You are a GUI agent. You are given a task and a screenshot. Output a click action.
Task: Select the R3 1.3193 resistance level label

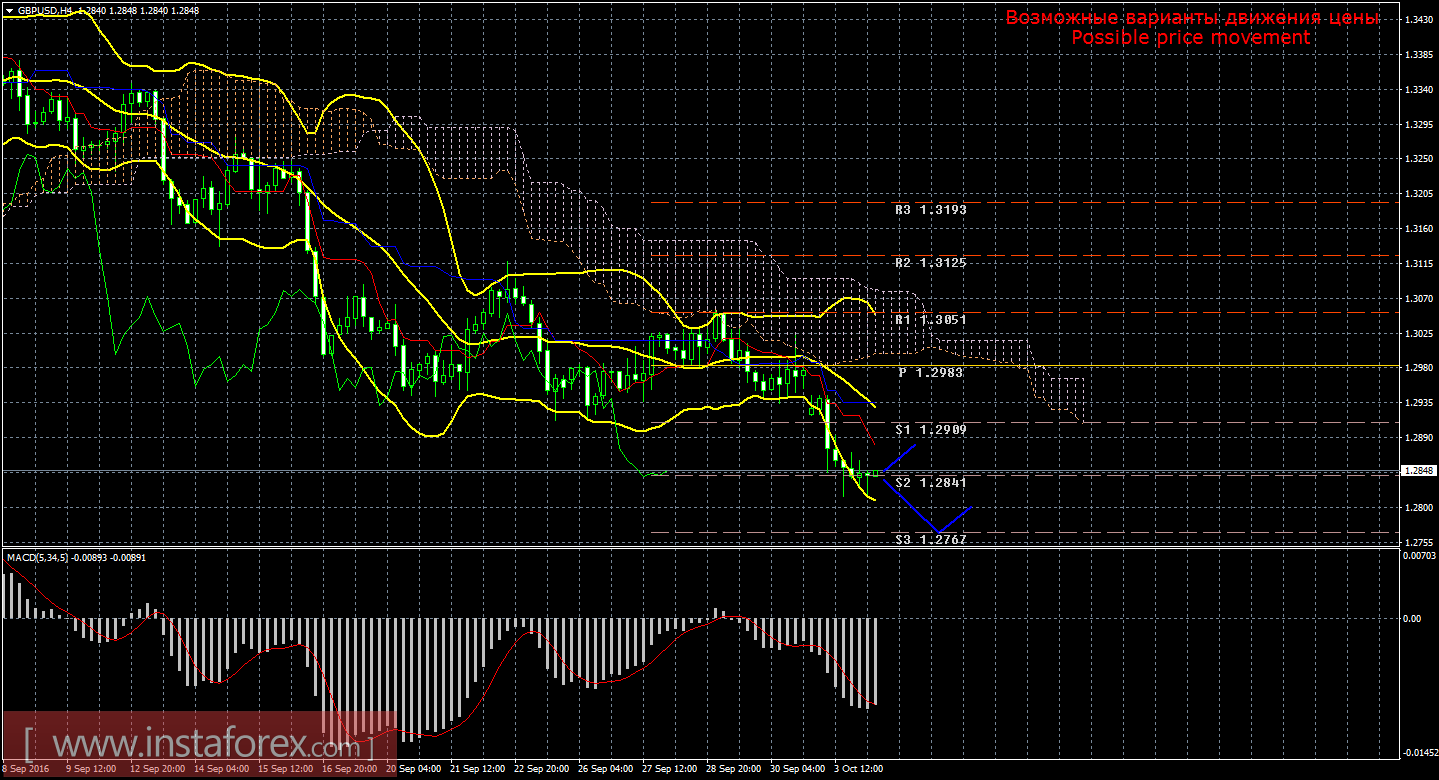930,210
